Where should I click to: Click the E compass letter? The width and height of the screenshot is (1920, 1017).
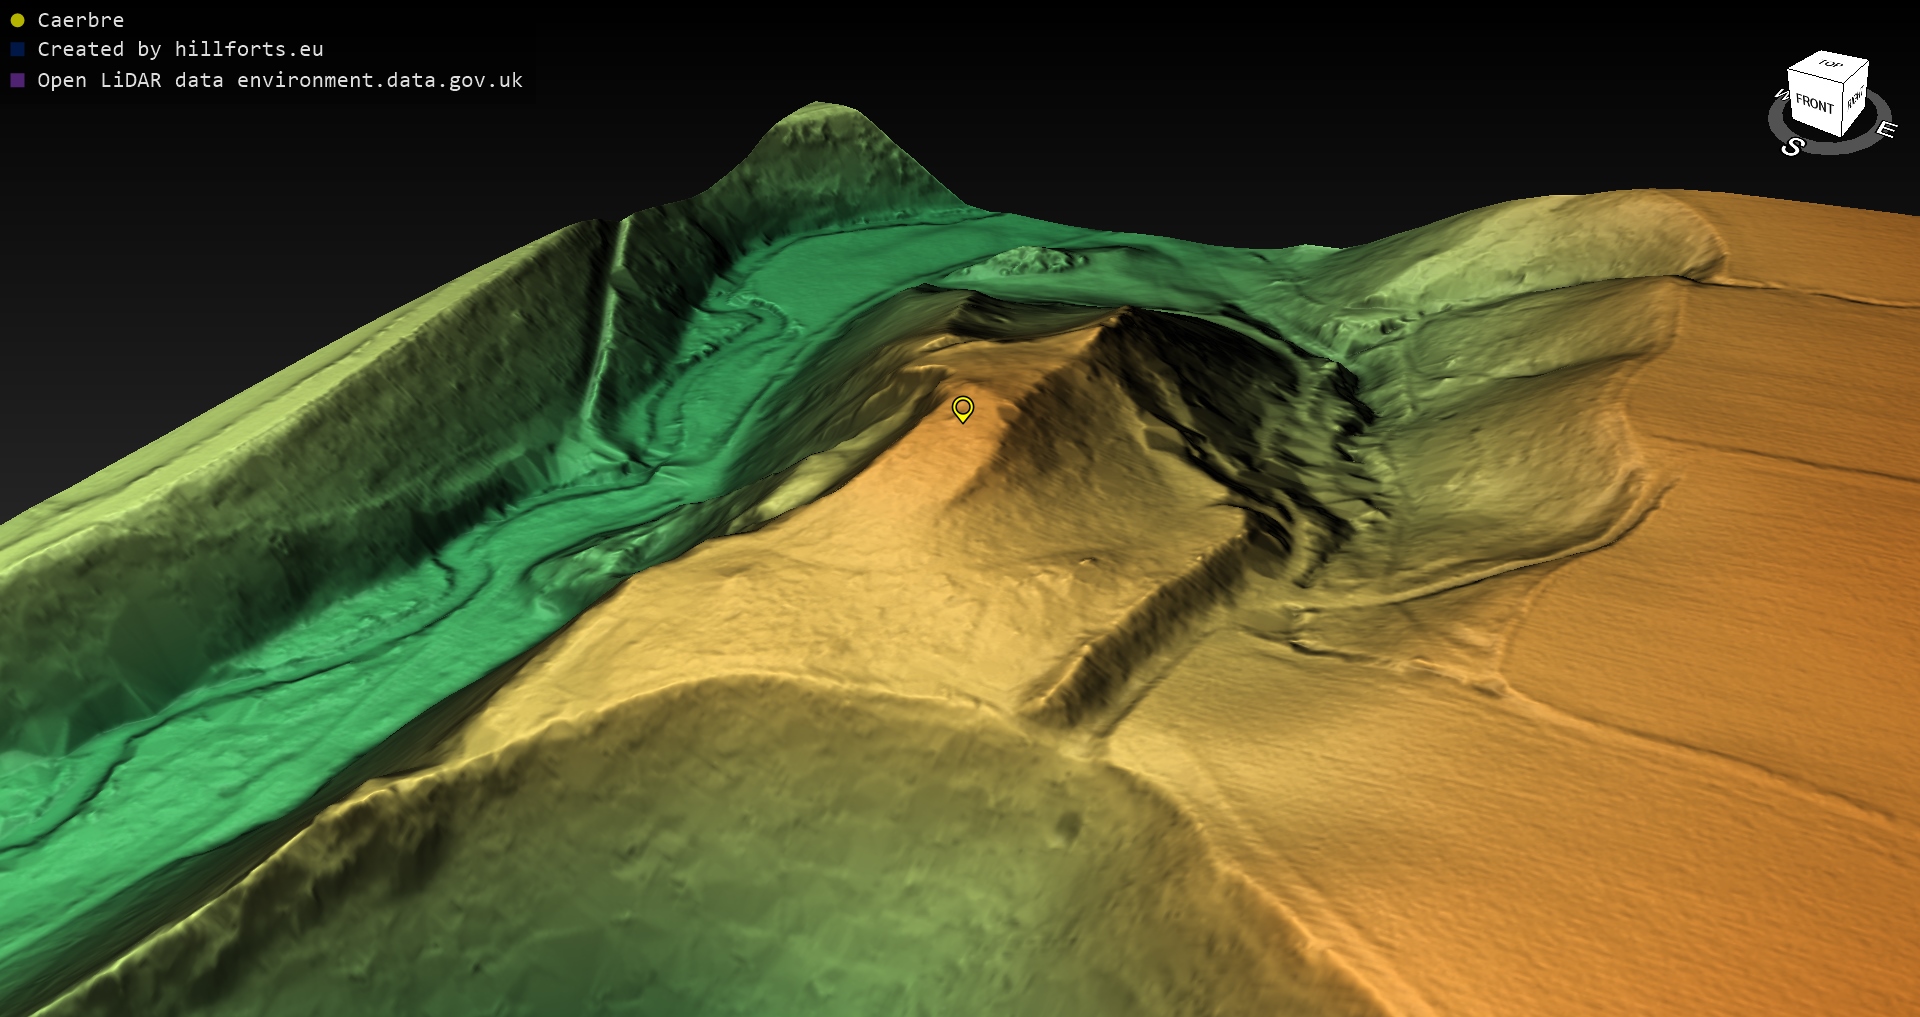click(1886, 129)
